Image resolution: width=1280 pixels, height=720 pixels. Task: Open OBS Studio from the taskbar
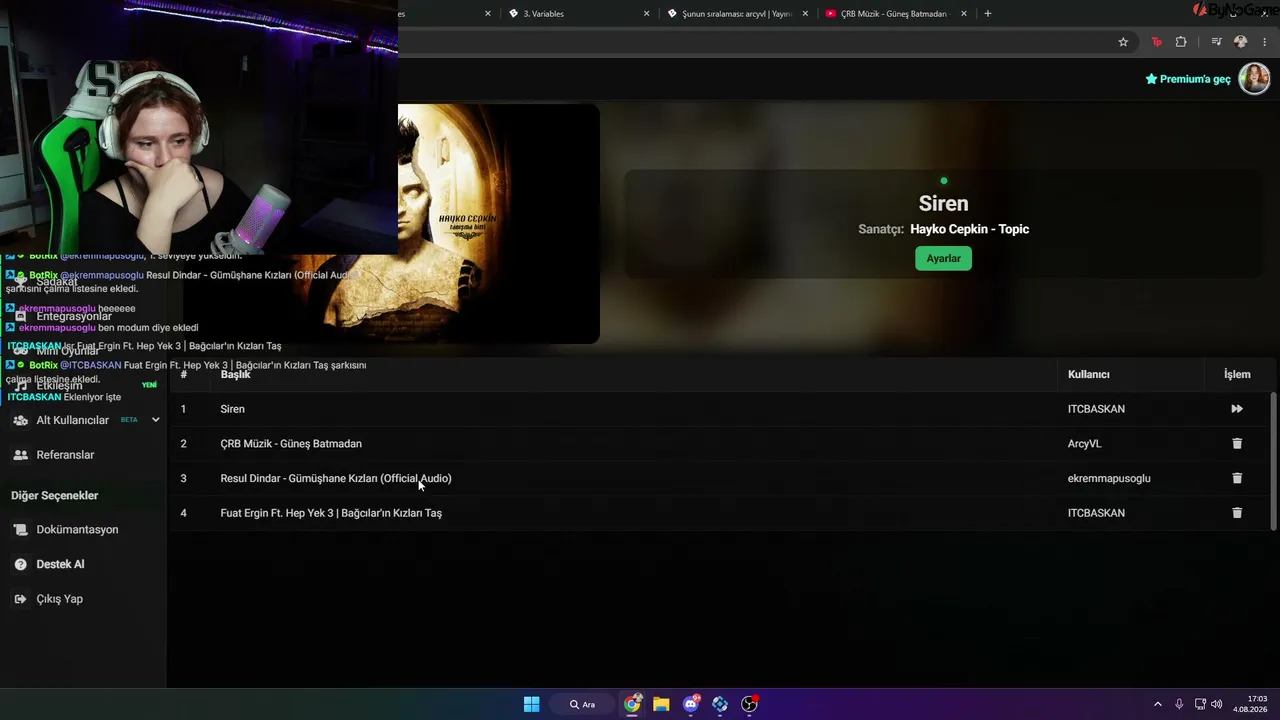click(749, 704)
